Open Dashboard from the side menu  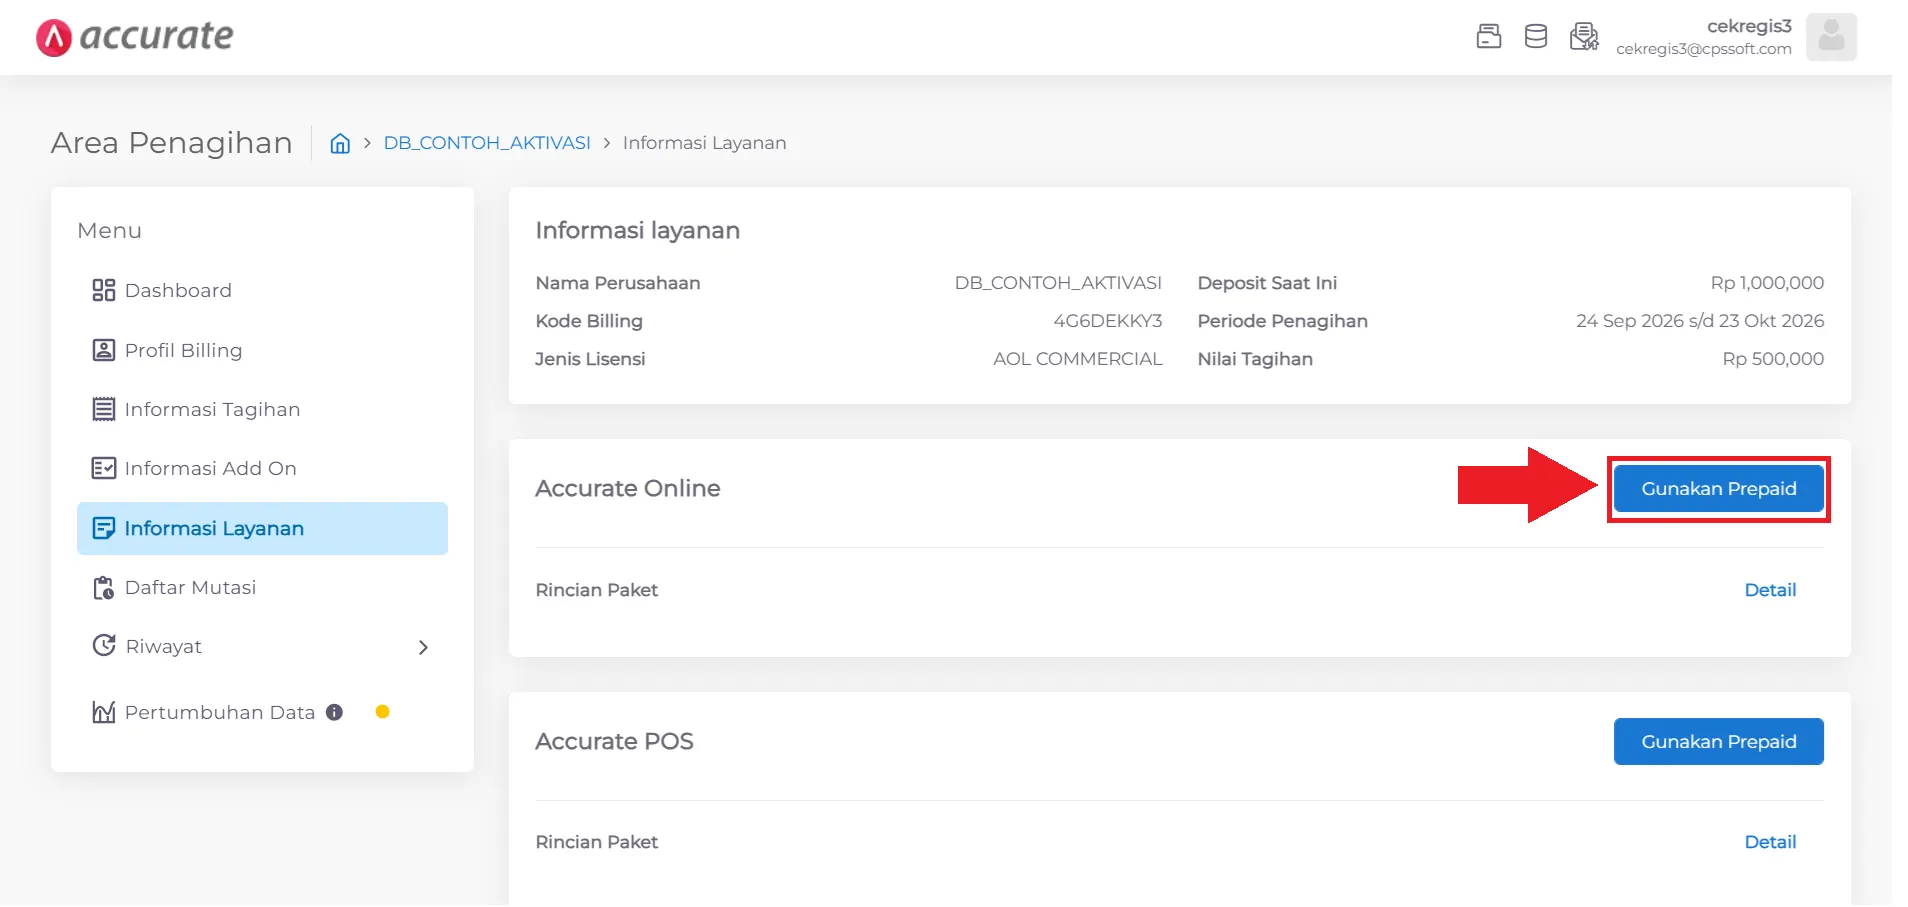coord(262,291)
